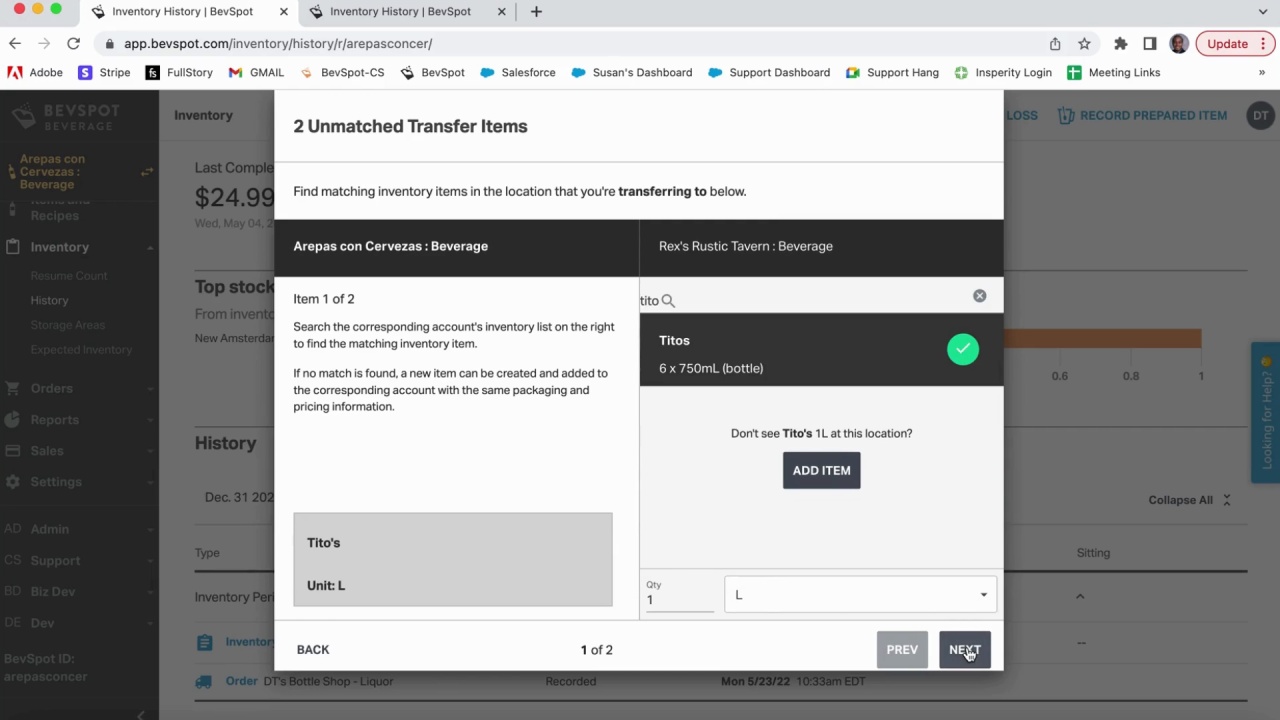Click BACK in the dialog
Viewport: 1280px width, 720px height.
point(313,650)
